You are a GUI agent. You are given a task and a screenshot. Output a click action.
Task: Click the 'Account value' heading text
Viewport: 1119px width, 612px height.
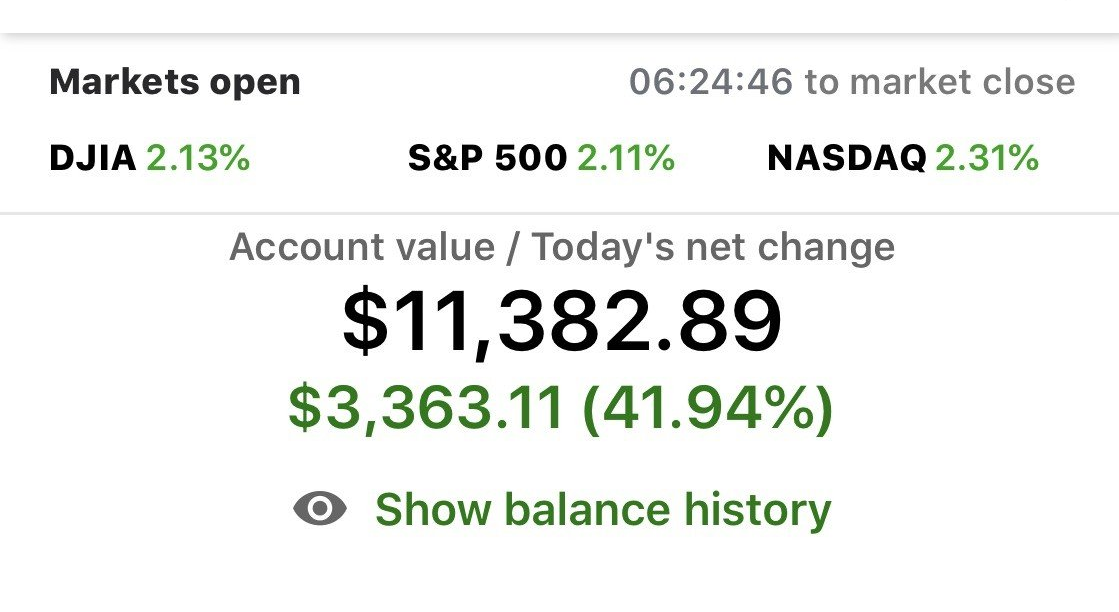click(362, 248)
